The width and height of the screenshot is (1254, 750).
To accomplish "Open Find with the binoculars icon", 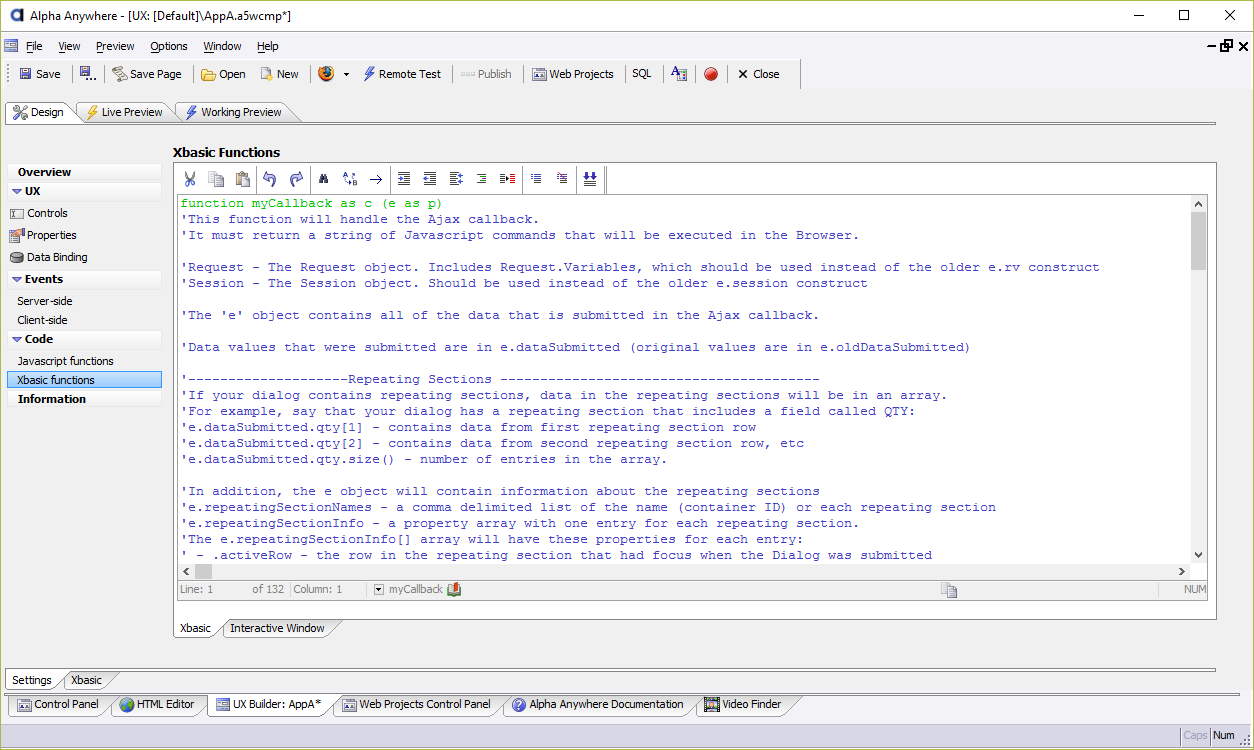I will tap(324, 179).
